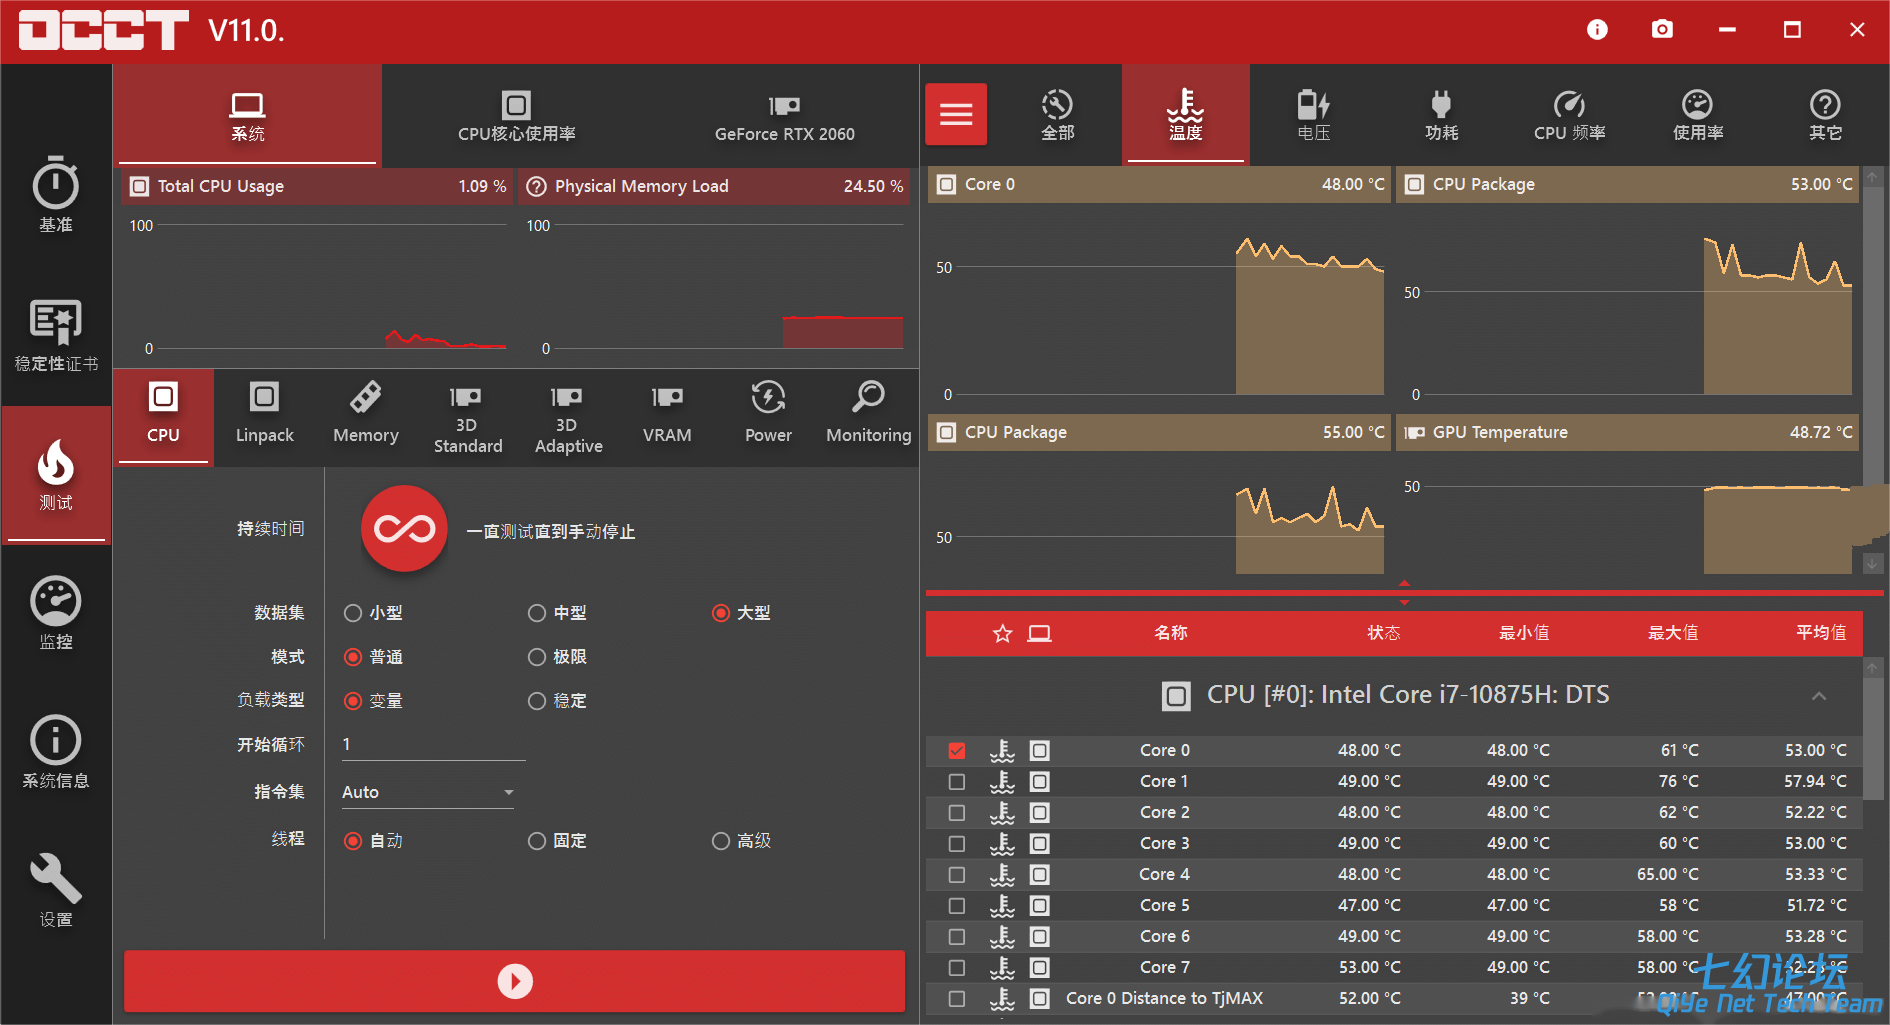Uncheck the Core 0 checkbox
The height and width of the screenshot is (1025, 1890).
957,750
